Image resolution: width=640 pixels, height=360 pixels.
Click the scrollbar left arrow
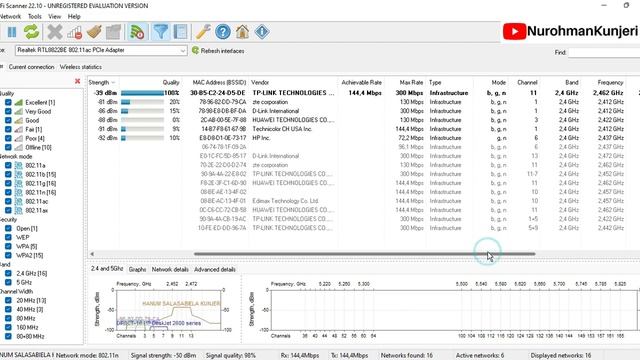pyautogui.click(x=92, y=254)
